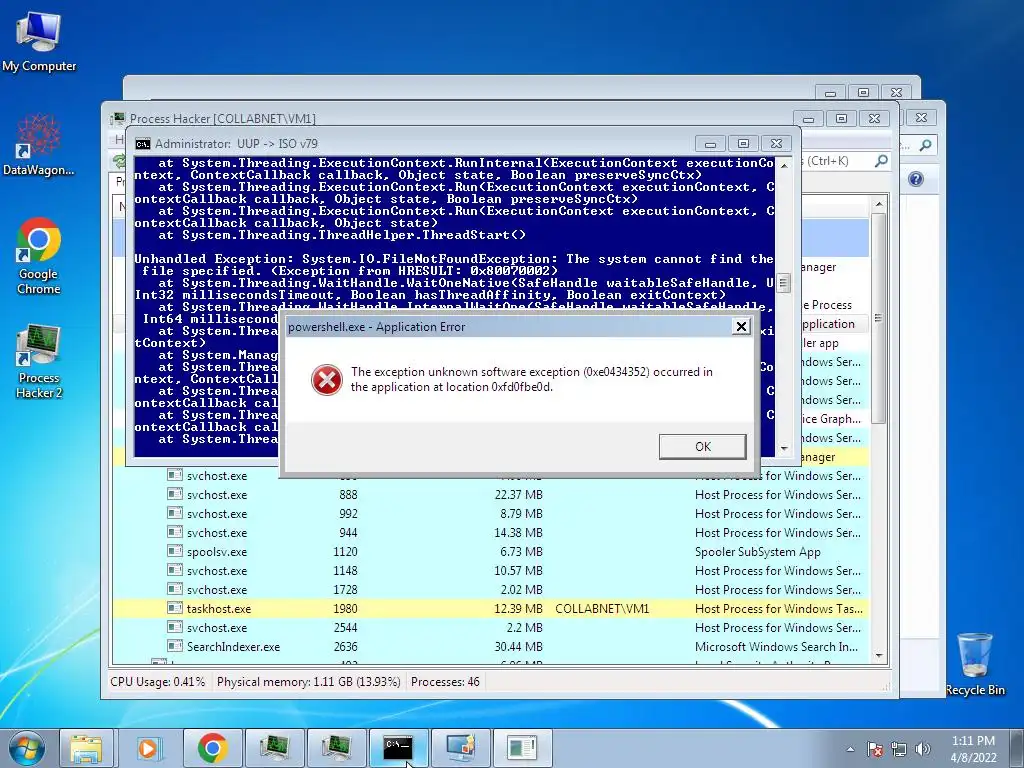Open the My Computer desktop icon
The width and height of the screenshot is (1024, 768).
pyautogui.click(x=39, y=42)
